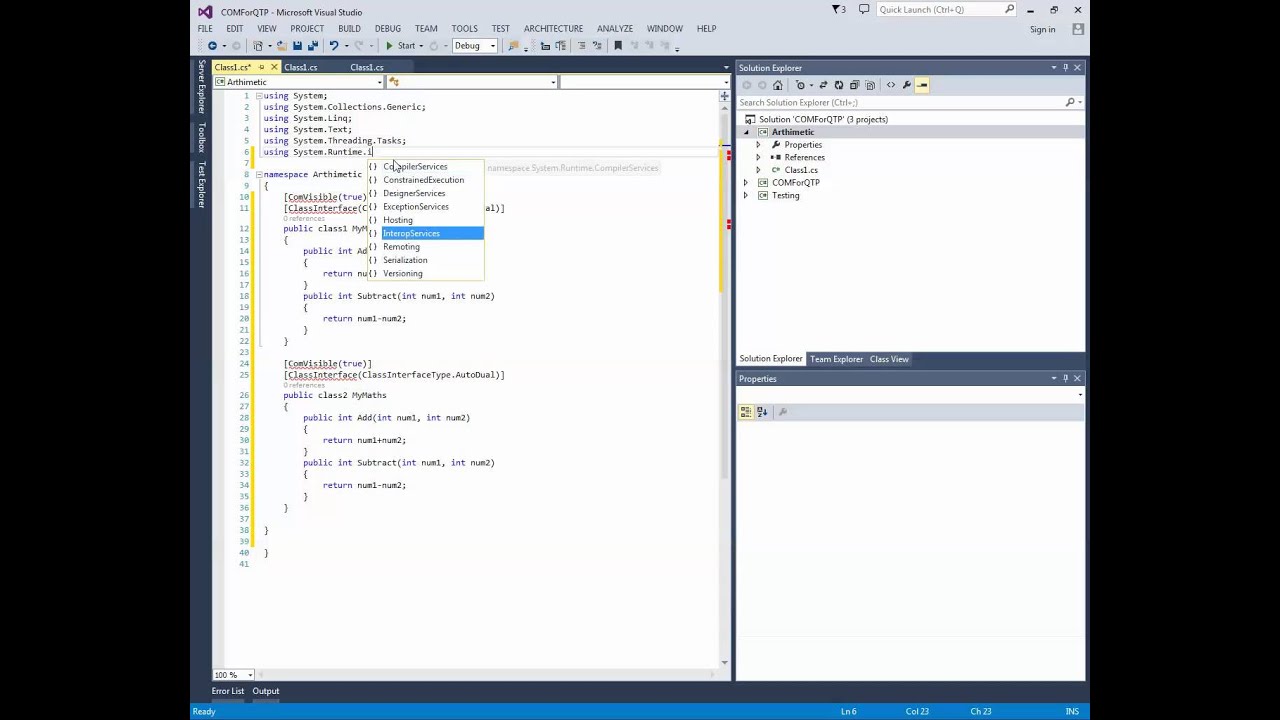
Task: Switch to the Team Explorer tab
Action: 836,359
